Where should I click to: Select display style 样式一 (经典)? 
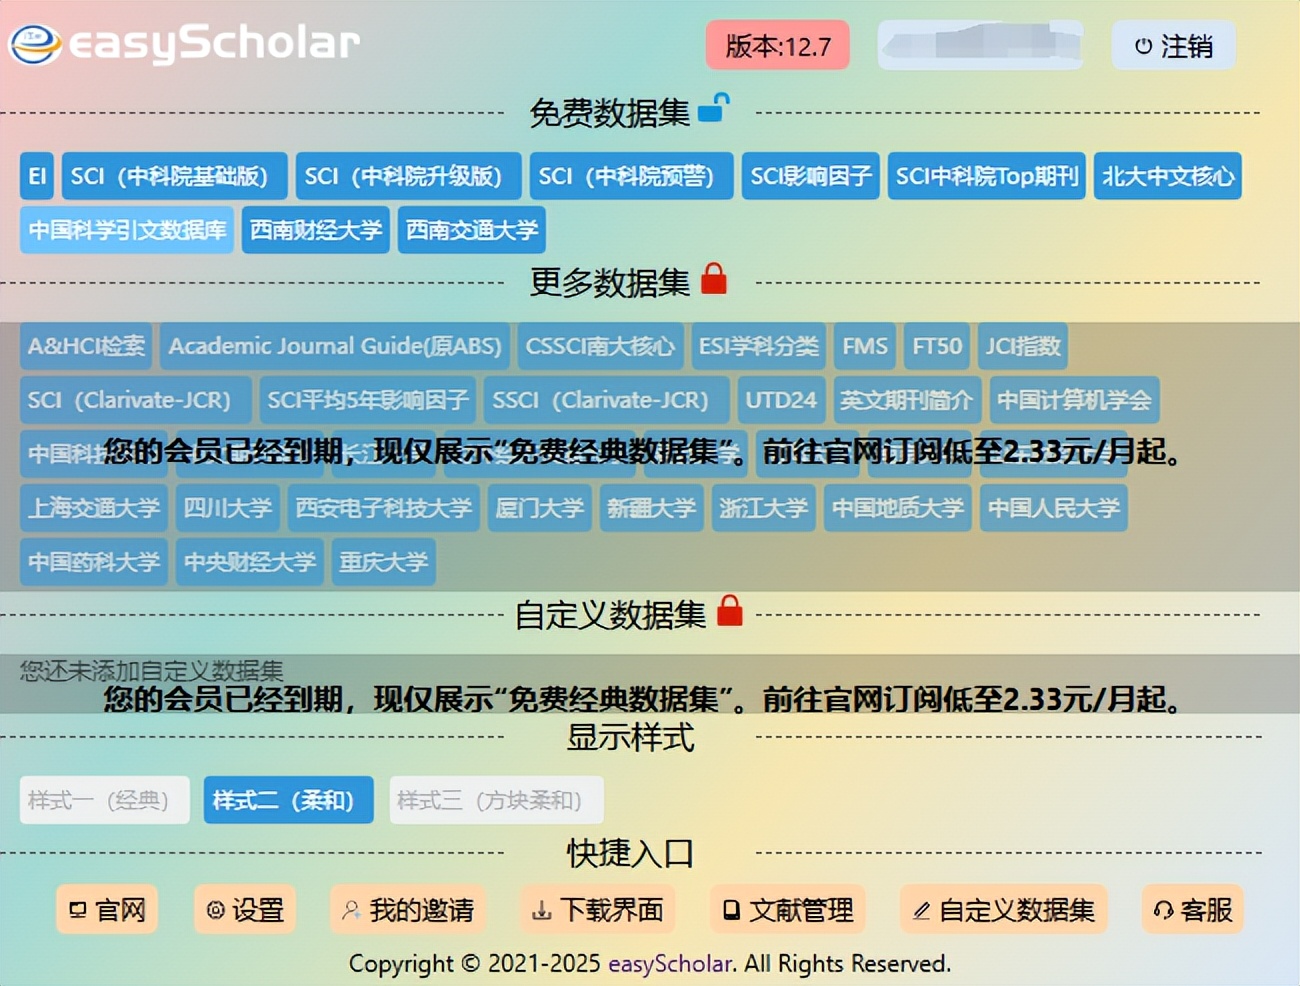pos(104,800)
